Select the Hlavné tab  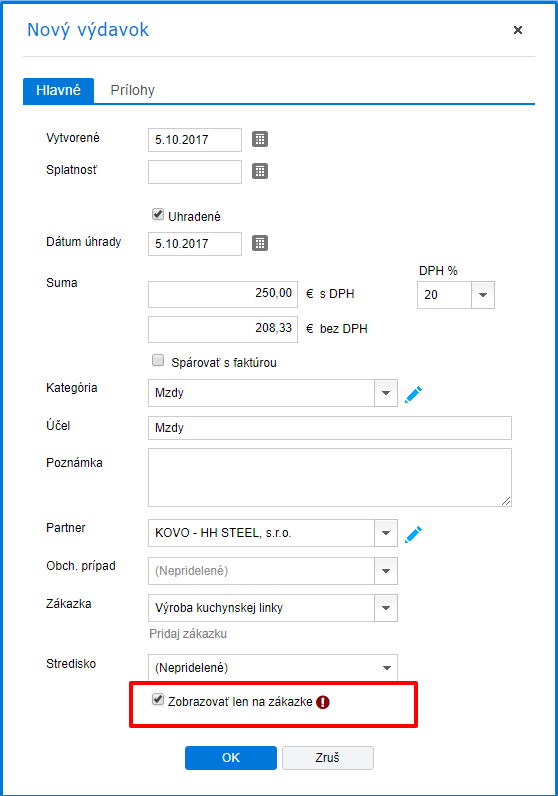(58, 90)
